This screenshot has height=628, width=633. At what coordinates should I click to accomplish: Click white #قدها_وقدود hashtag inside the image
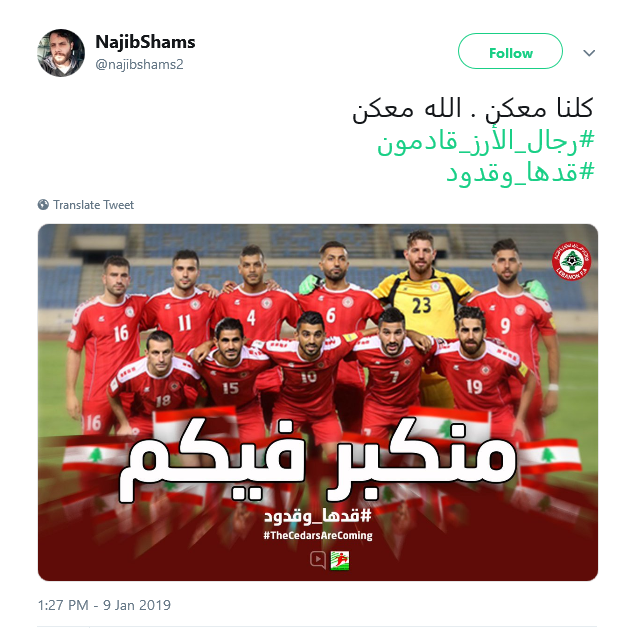tap(318, 516)
